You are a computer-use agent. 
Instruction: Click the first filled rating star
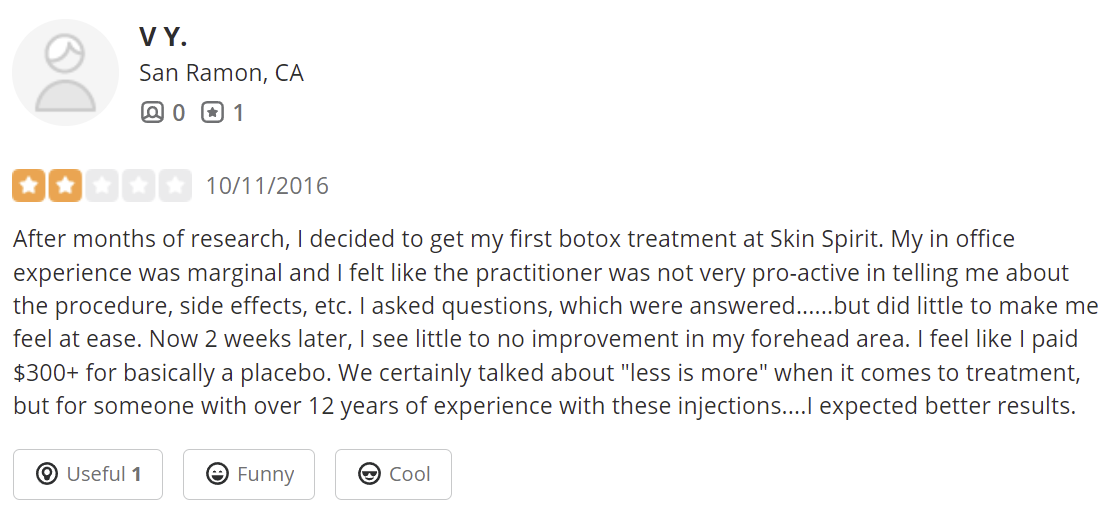29,186
